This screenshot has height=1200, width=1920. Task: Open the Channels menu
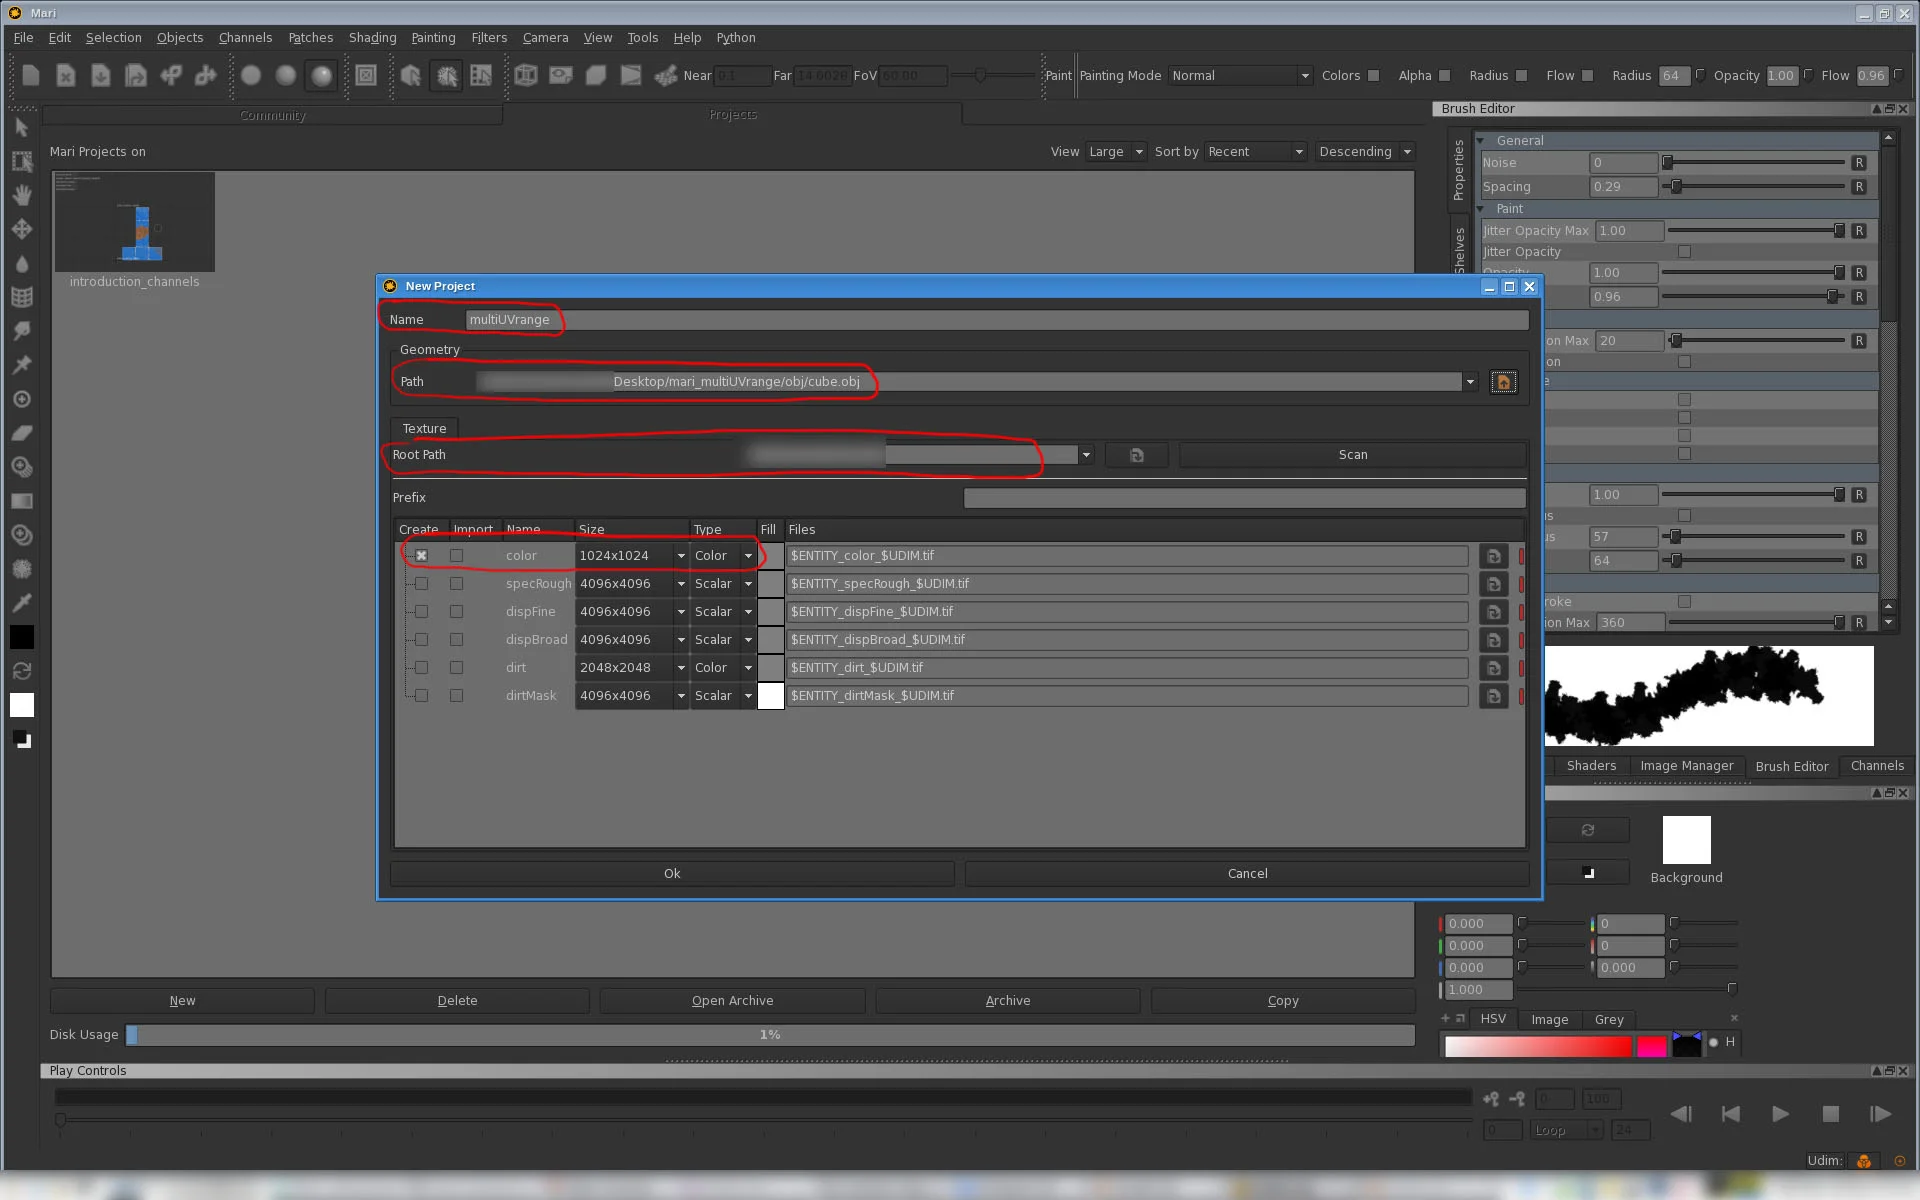coord(245,38)
